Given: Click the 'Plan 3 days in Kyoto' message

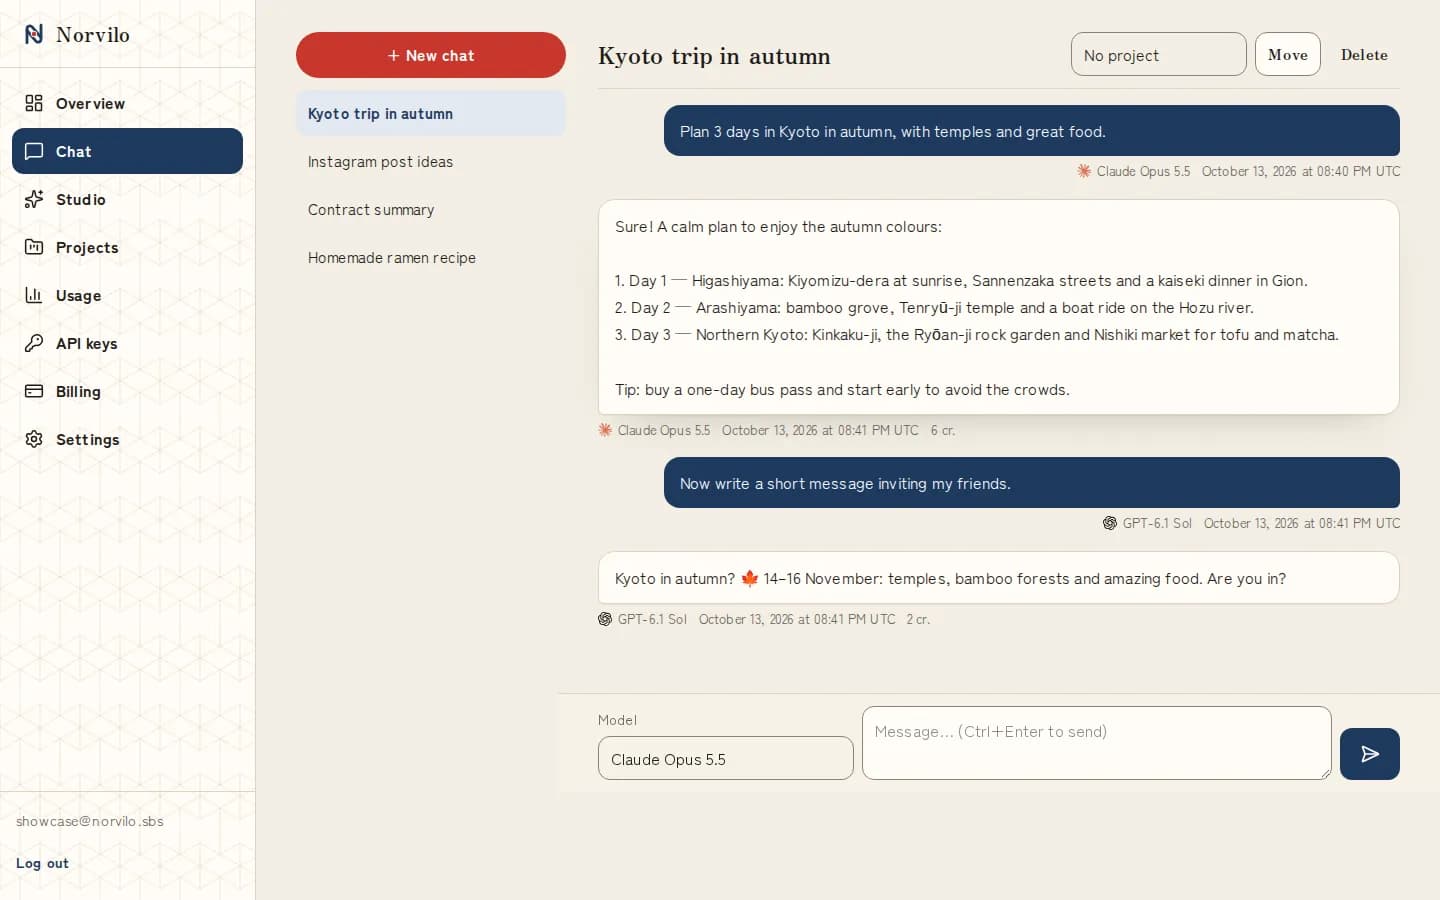Looking at the screenshot, I should click(1032, 131).
